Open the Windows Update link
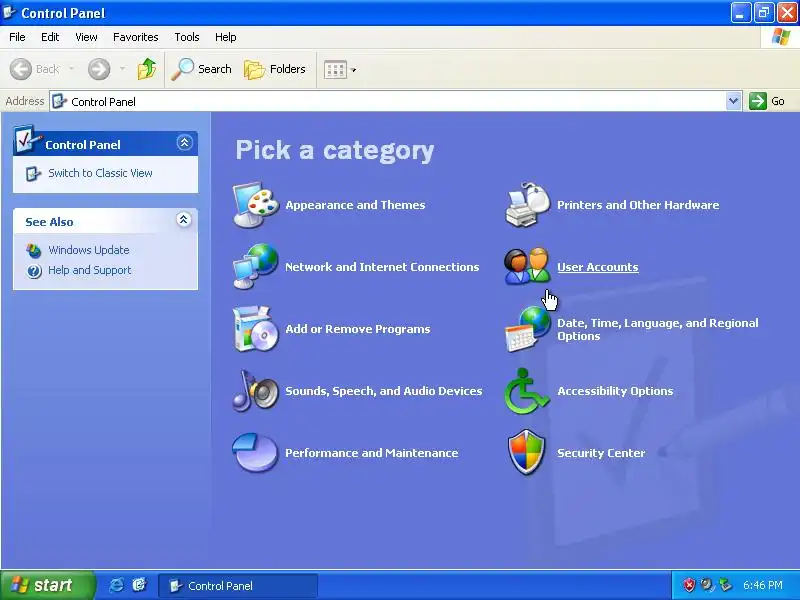Viewport: 800px width, 600px height. coord(89,250)
